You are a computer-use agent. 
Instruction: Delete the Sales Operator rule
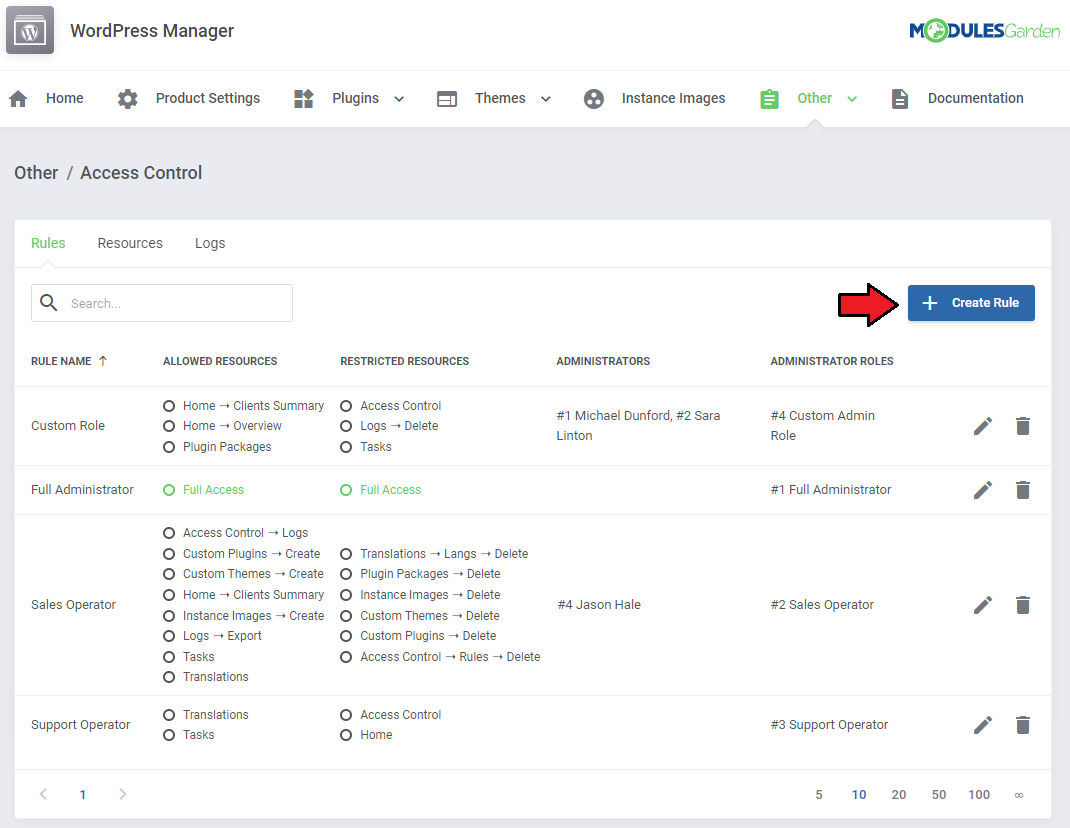pos(1022,605)
